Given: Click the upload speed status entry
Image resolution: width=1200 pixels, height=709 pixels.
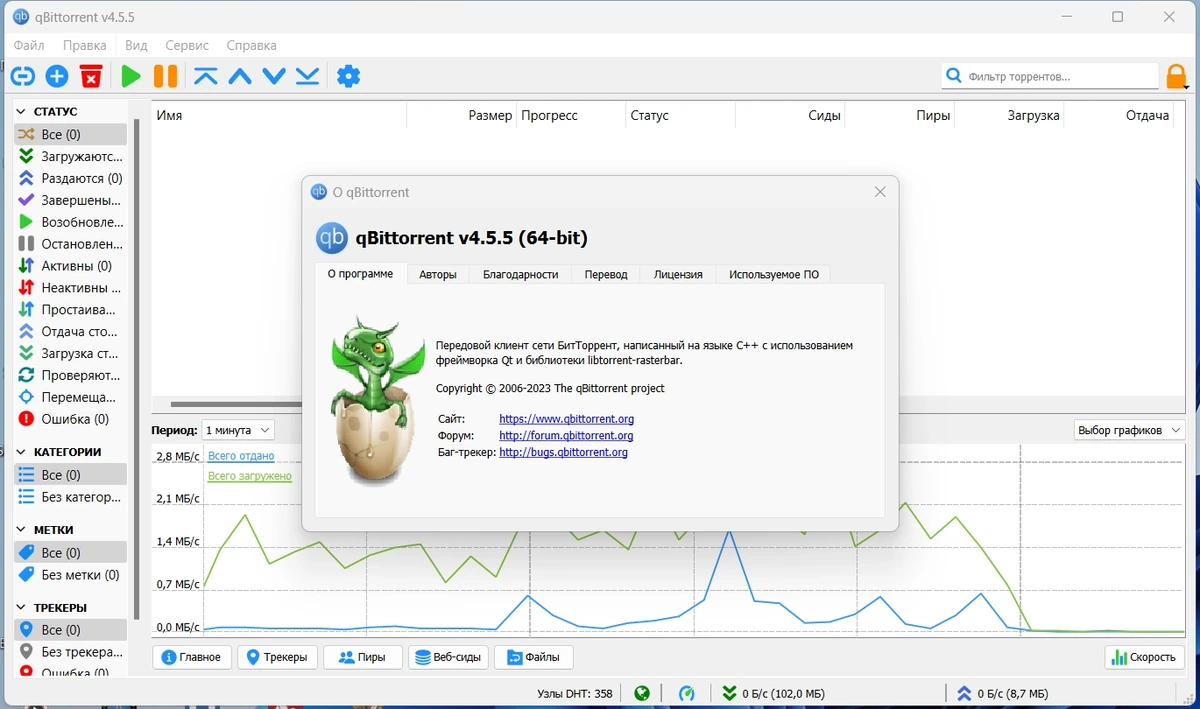Looking at the screenshot, I should tap(1003, 693).
